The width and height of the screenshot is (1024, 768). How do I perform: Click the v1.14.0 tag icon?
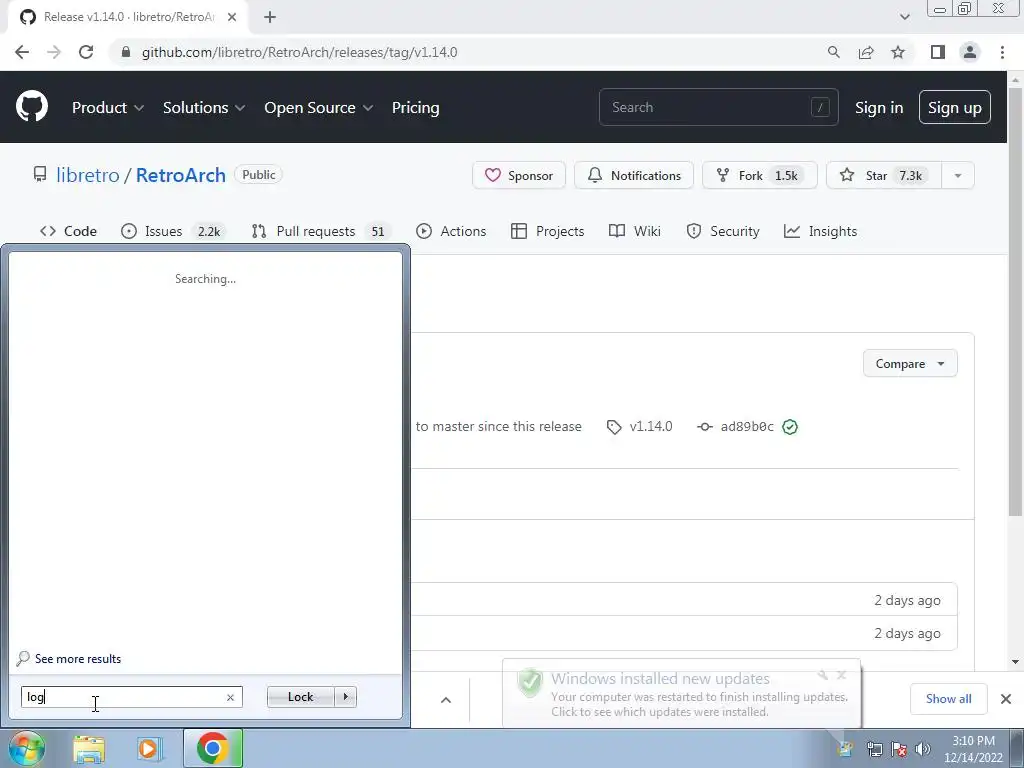click(x=614, y=427)
